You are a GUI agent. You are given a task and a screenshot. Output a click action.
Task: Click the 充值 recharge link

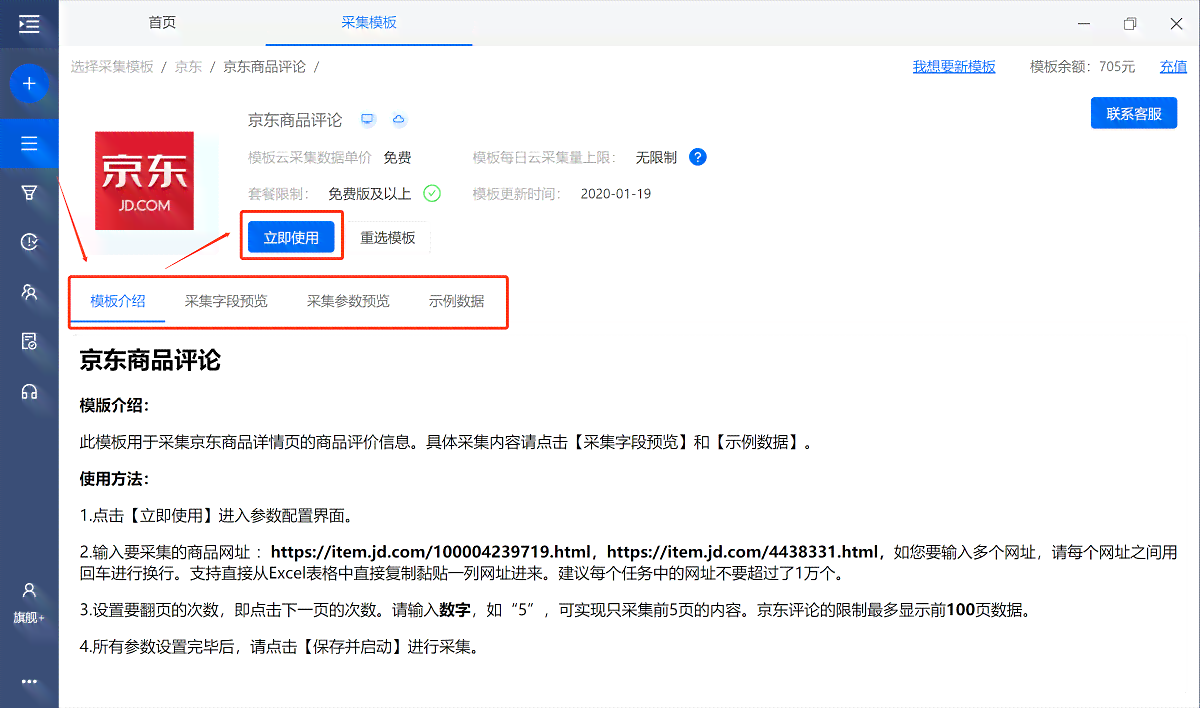click(1173, 67)
